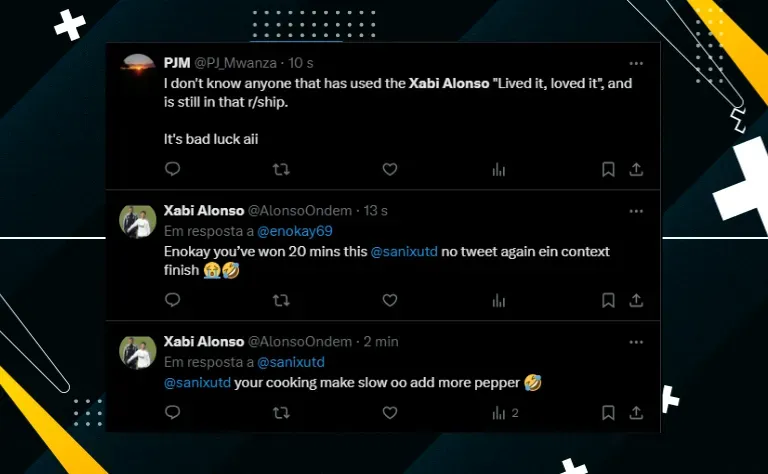The image size is (768, 474).
Task: Open more options on Enokay reply tweet
Action: tap(636, 211)
